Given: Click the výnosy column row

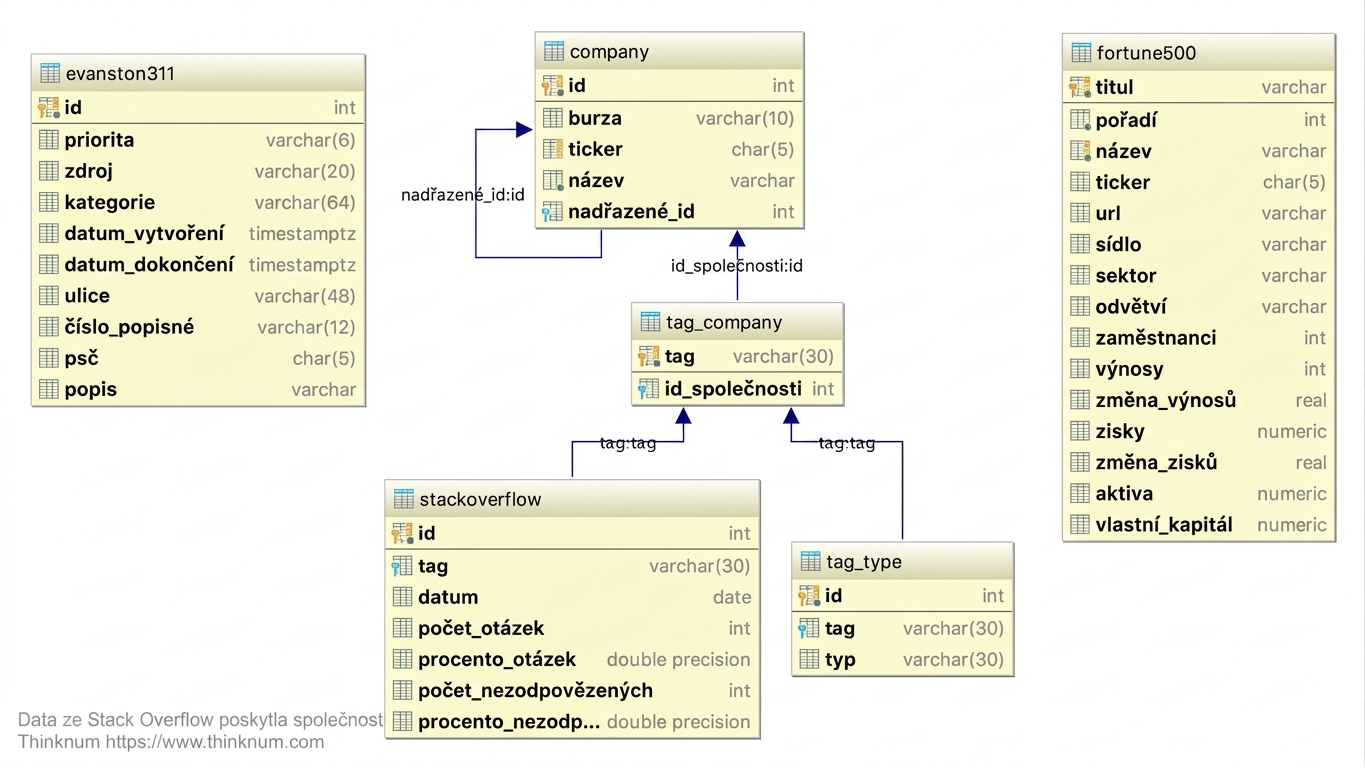Looking at the screenshot, I should (1198, 368).
